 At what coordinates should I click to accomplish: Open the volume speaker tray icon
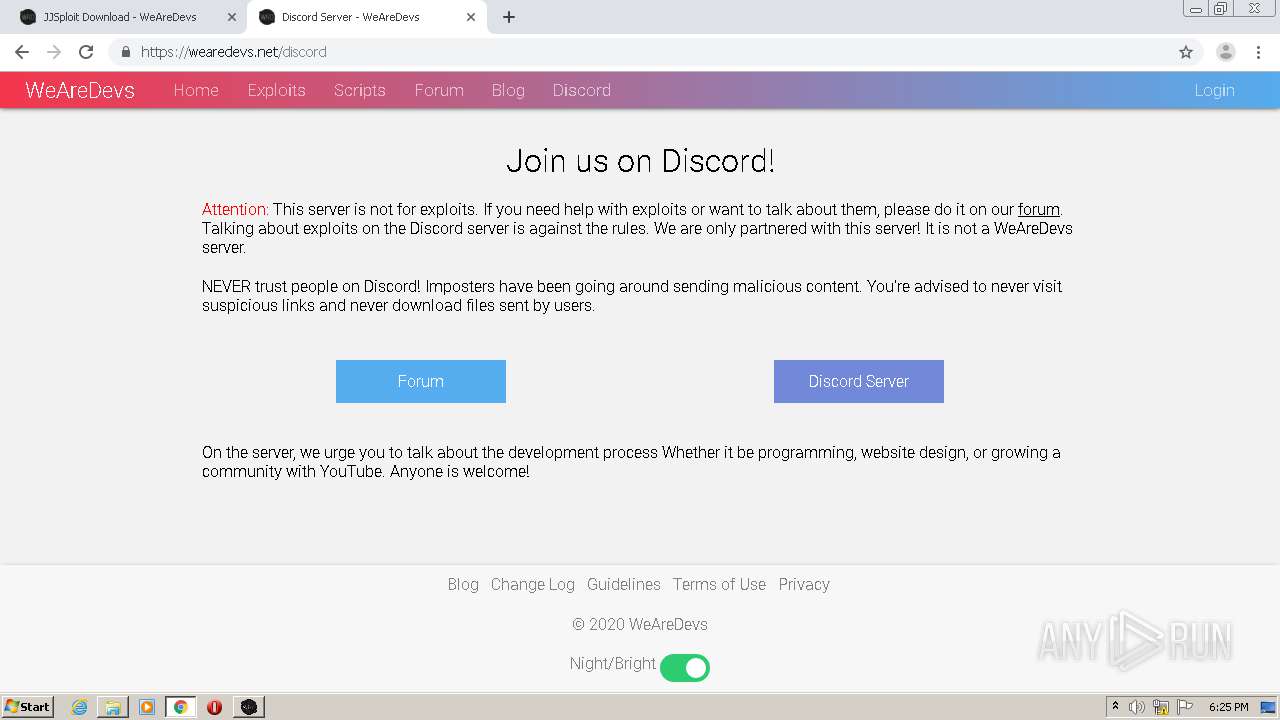click(x=1137, y=707)
